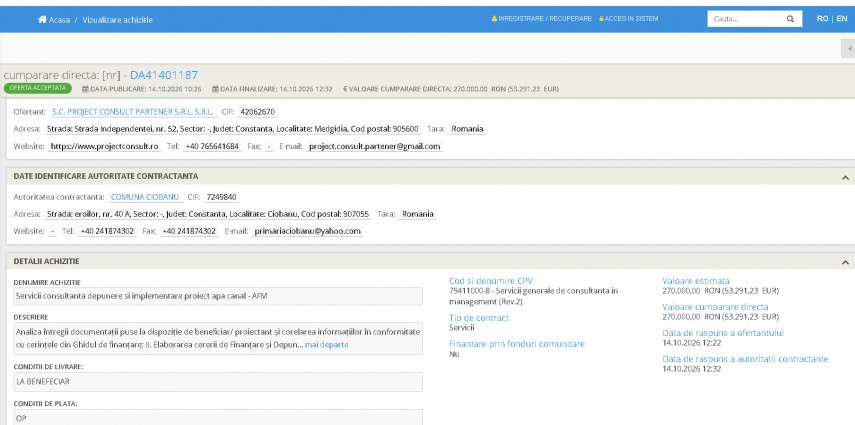This screenshot has width=855, height=425.
Task: Focus the Cauta search field
Action: point(746,19)
